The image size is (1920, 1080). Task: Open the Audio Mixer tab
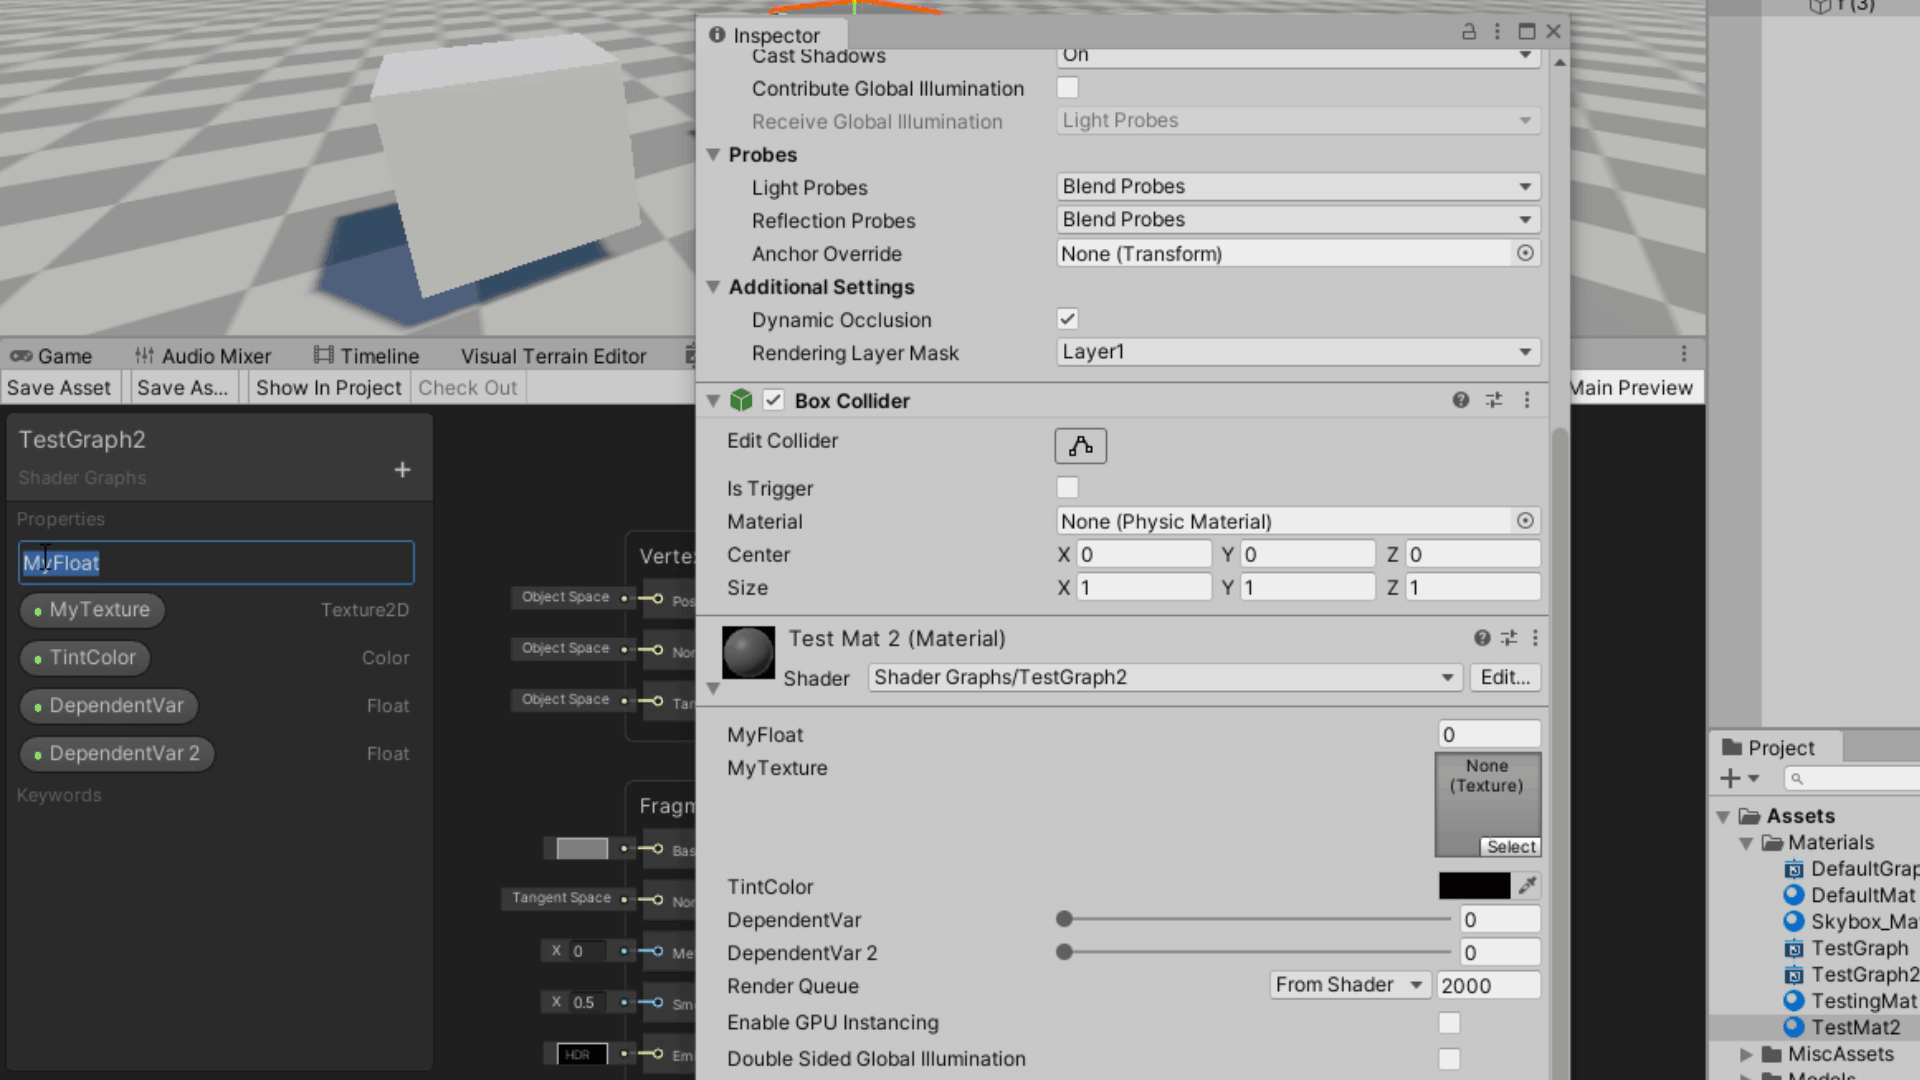(x=203, y=356)
